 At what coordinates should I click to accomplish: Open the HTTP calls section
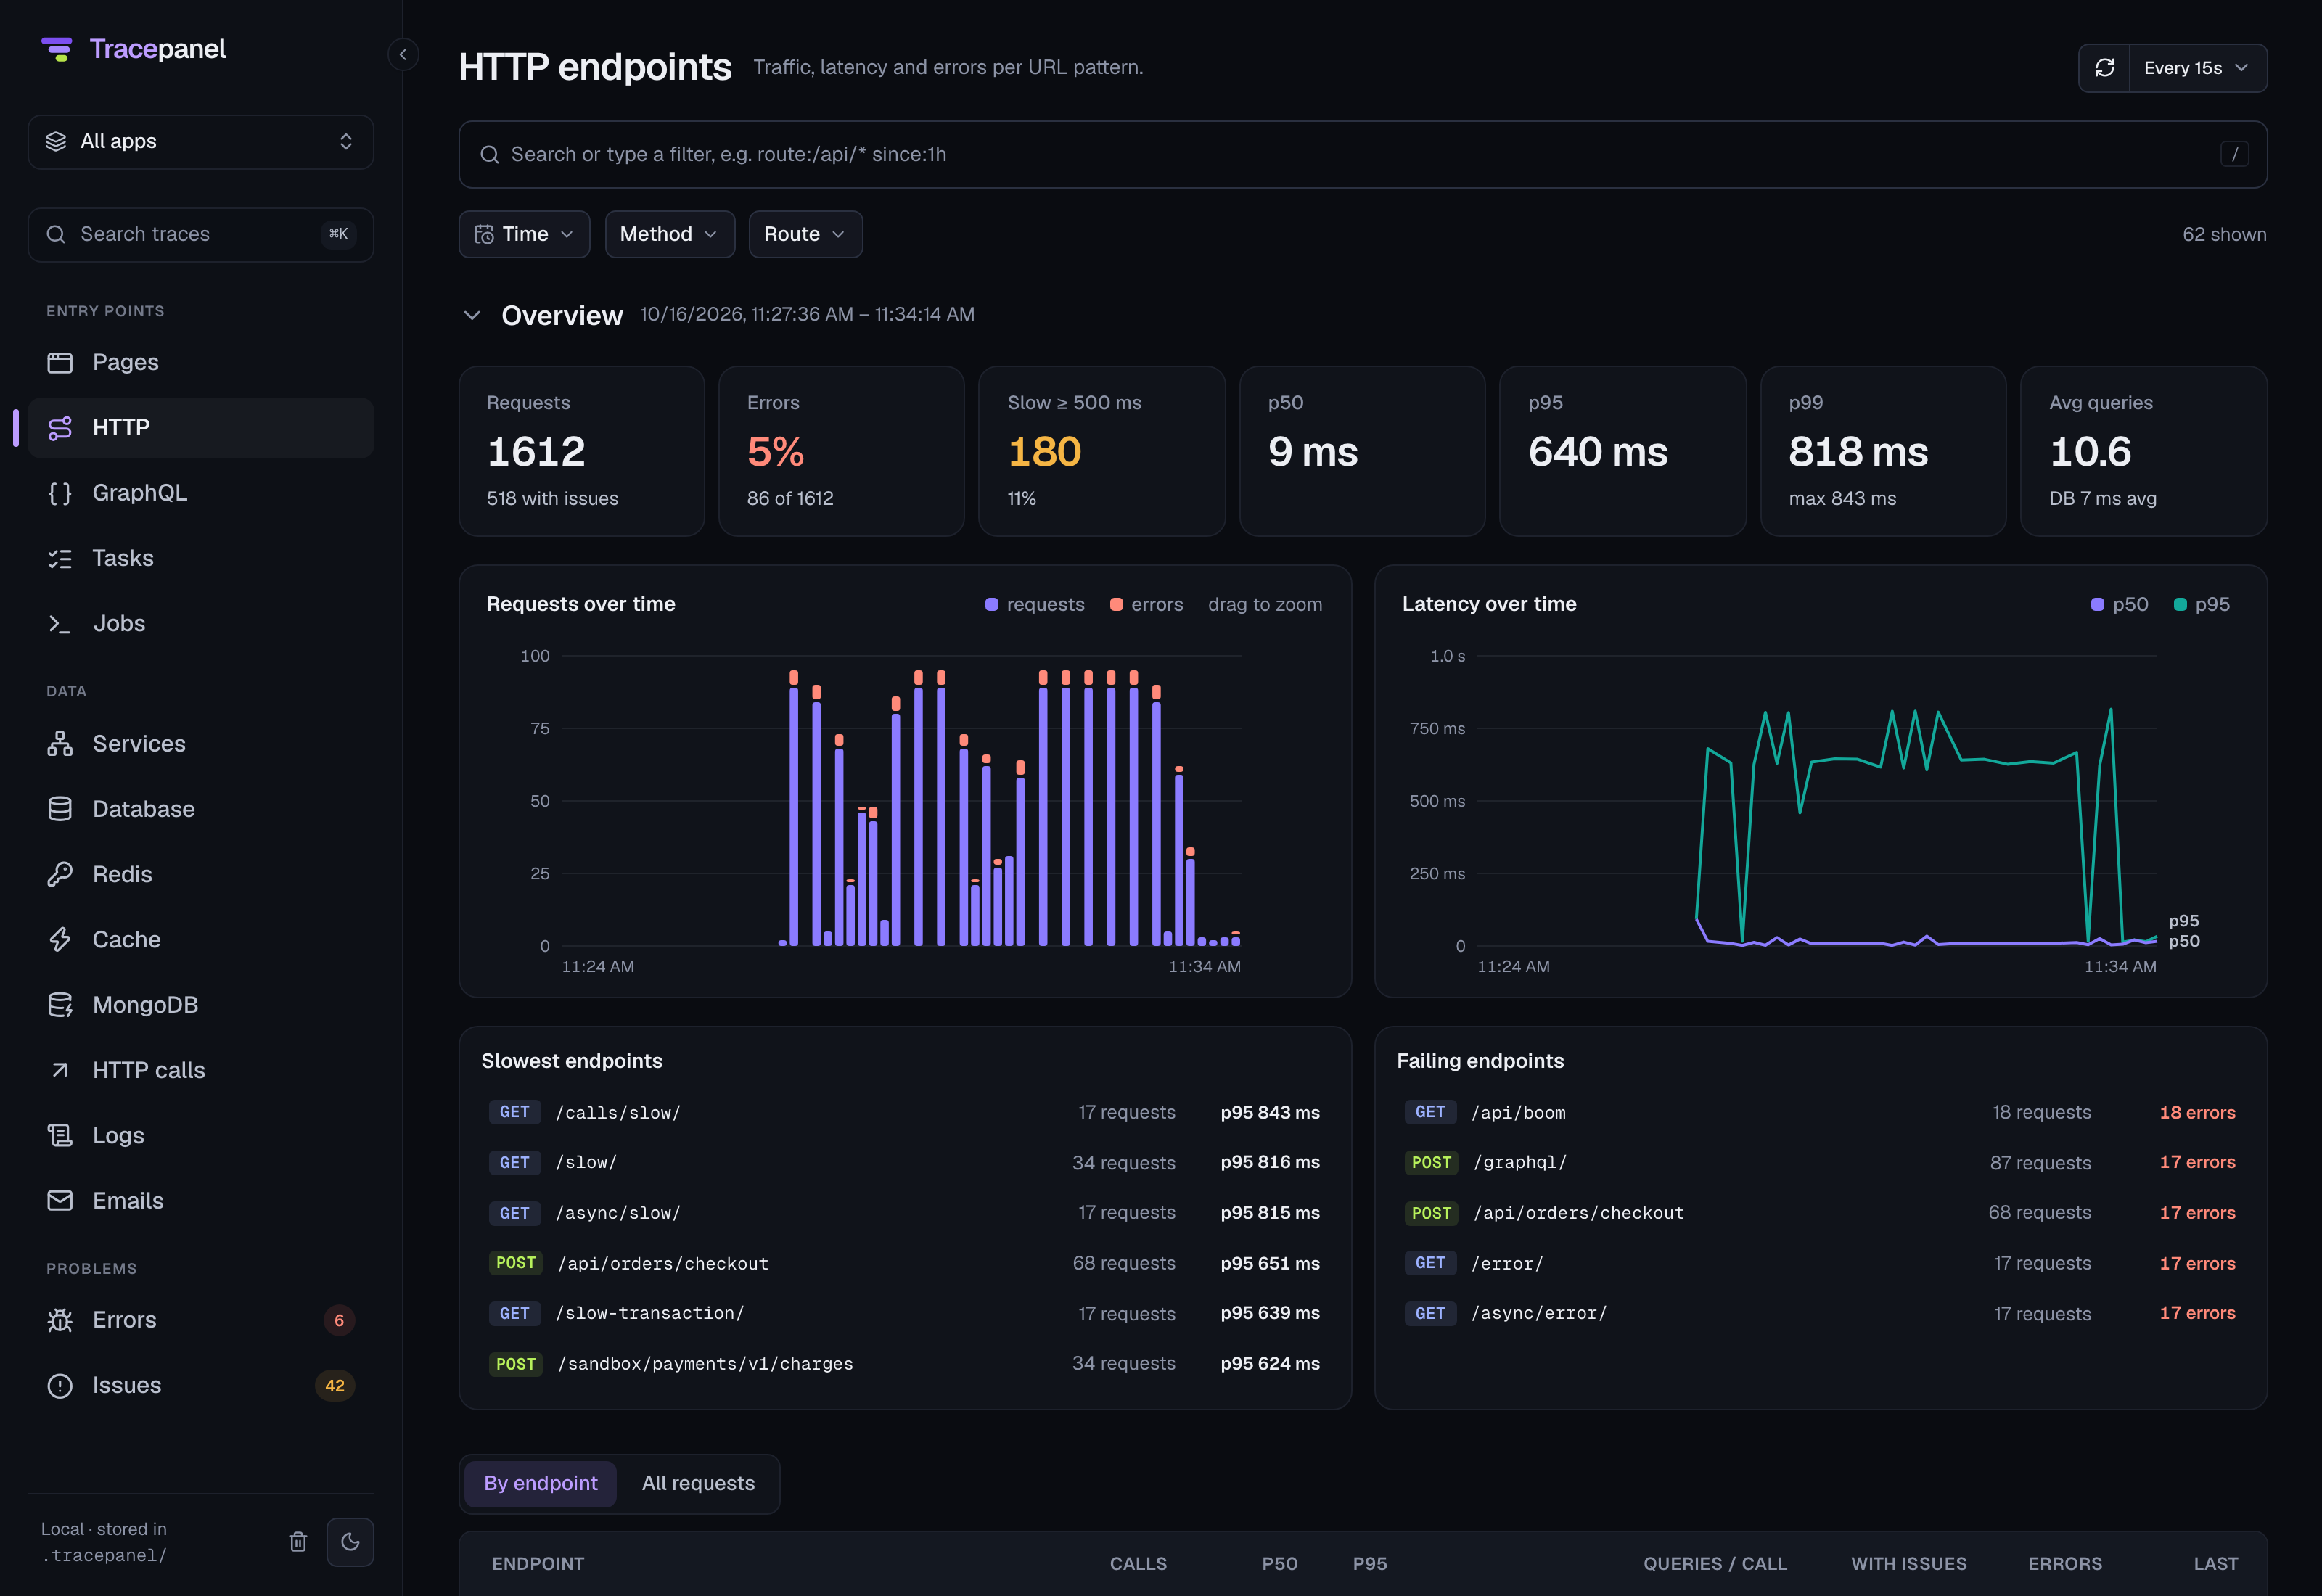click(x=201, y=1070)
